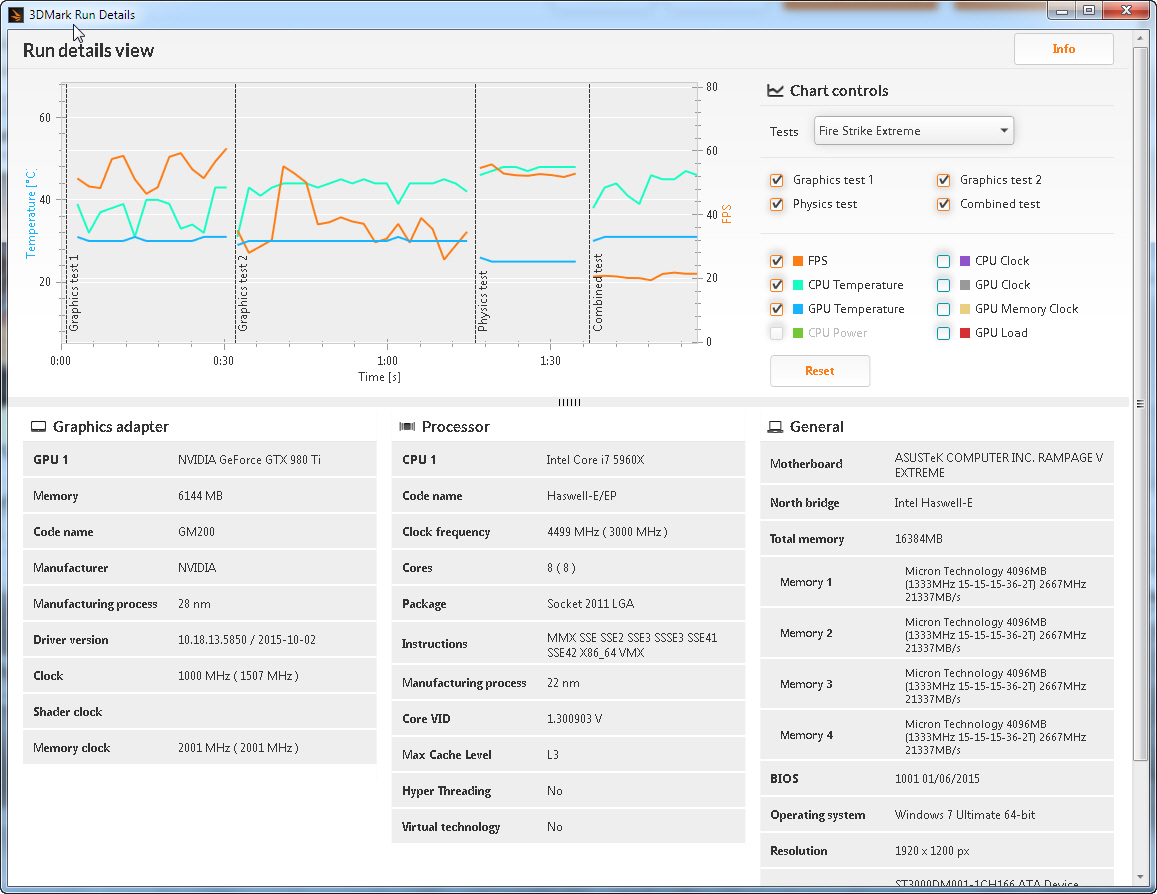The height and width of the screenshot is (894, 1157).
Task: Click the Hyper Threading row label
Action: (446, 791)
